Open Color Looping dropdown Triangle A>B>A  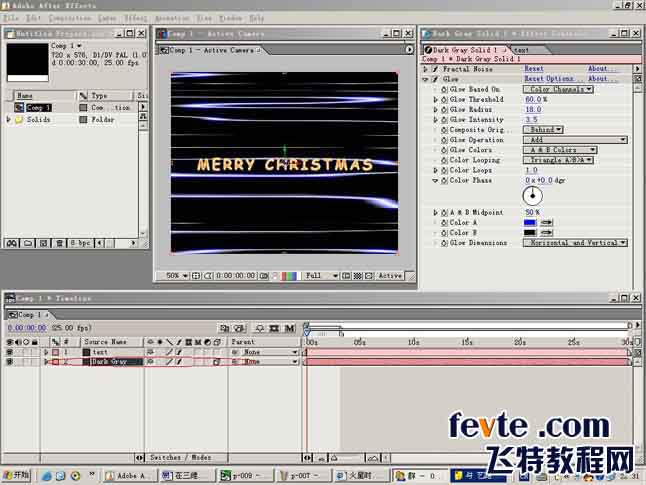pos(558,160)
